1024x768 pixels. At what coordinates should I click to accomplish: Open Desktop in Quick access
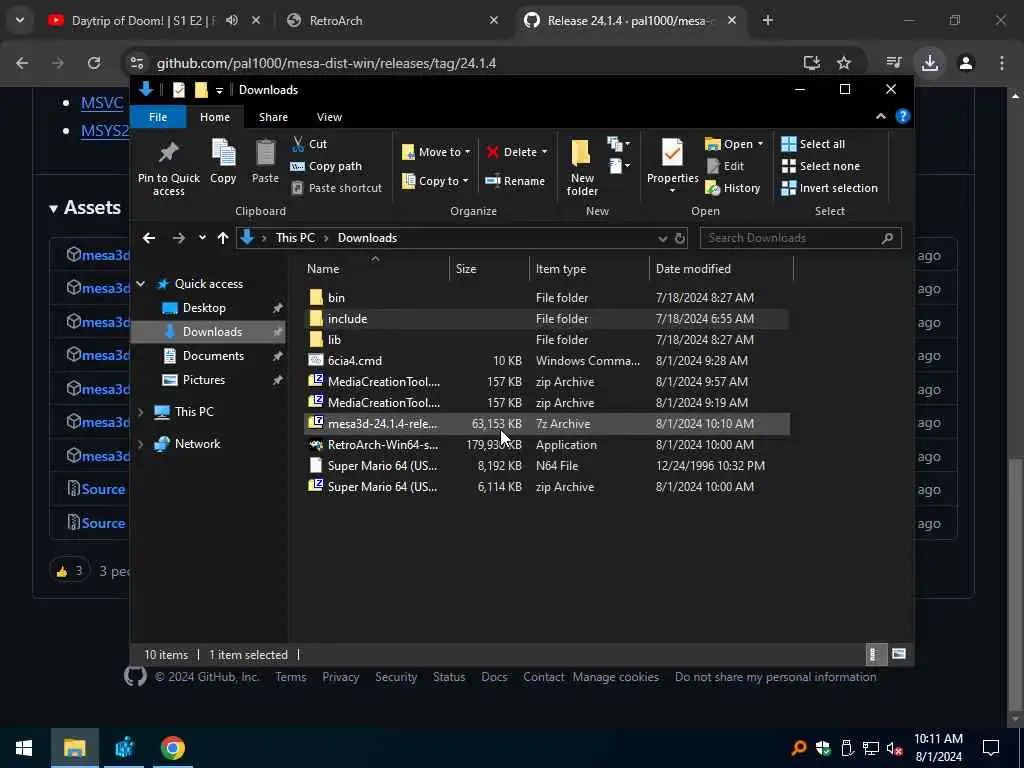click(x=204, y=308)
